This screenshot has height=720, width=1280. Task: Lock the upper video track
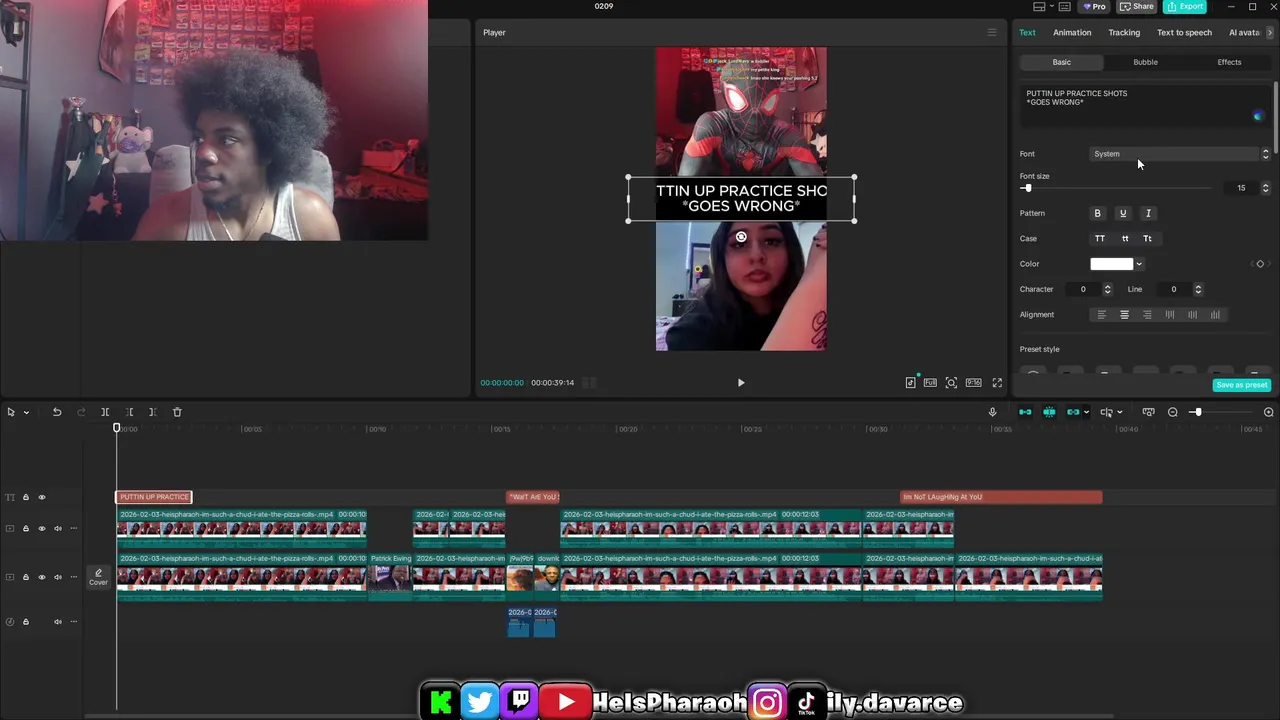26,528
